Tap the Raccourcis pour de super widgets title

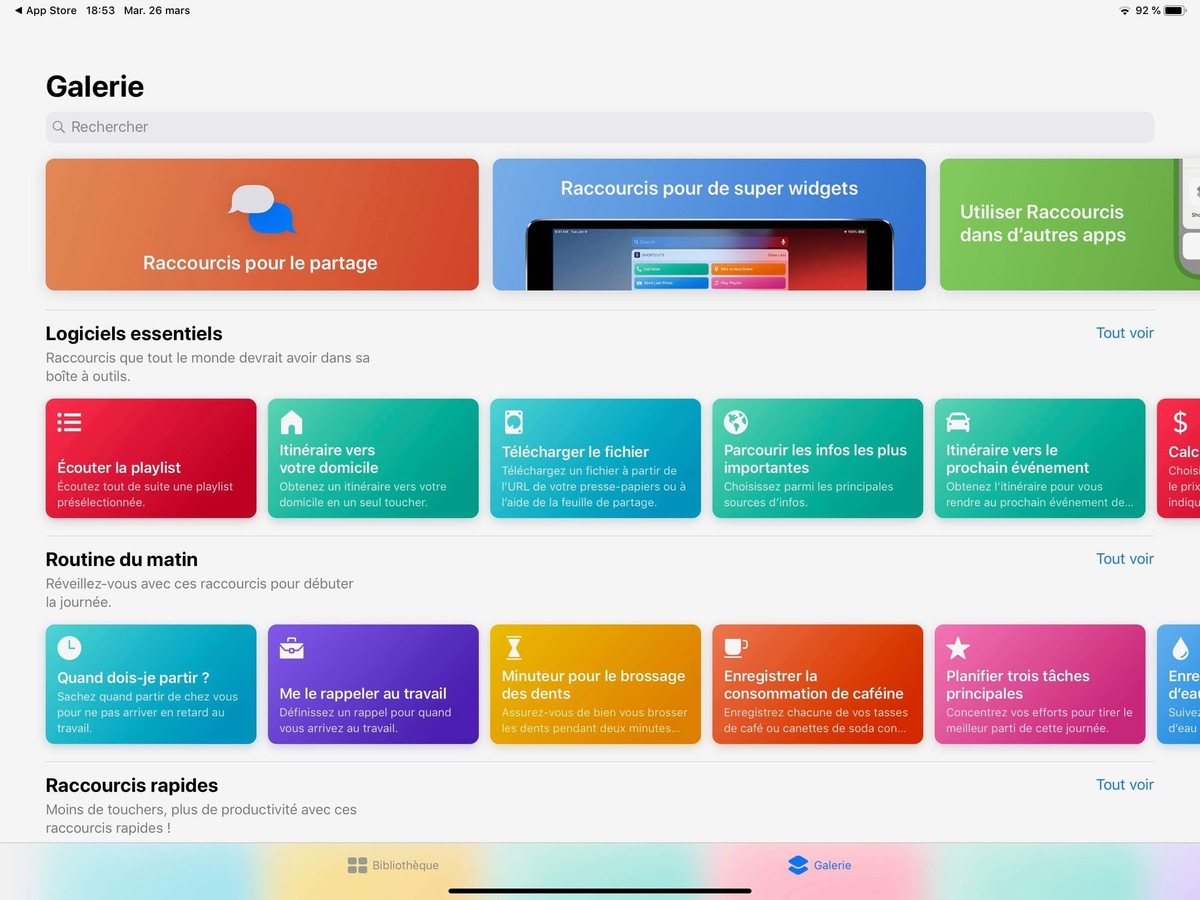(709, 188)
